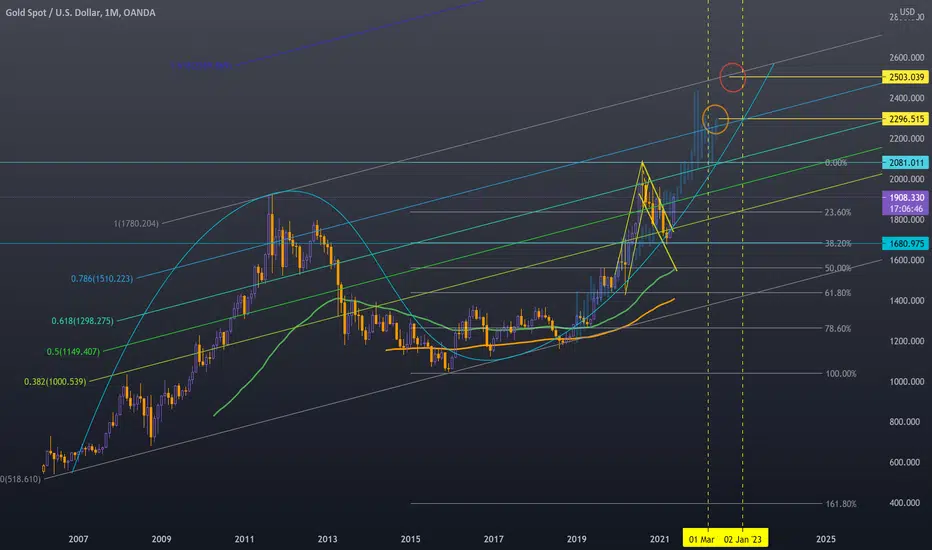Click the orange circle target marker
932x550 pixels.
click(715, 119)
